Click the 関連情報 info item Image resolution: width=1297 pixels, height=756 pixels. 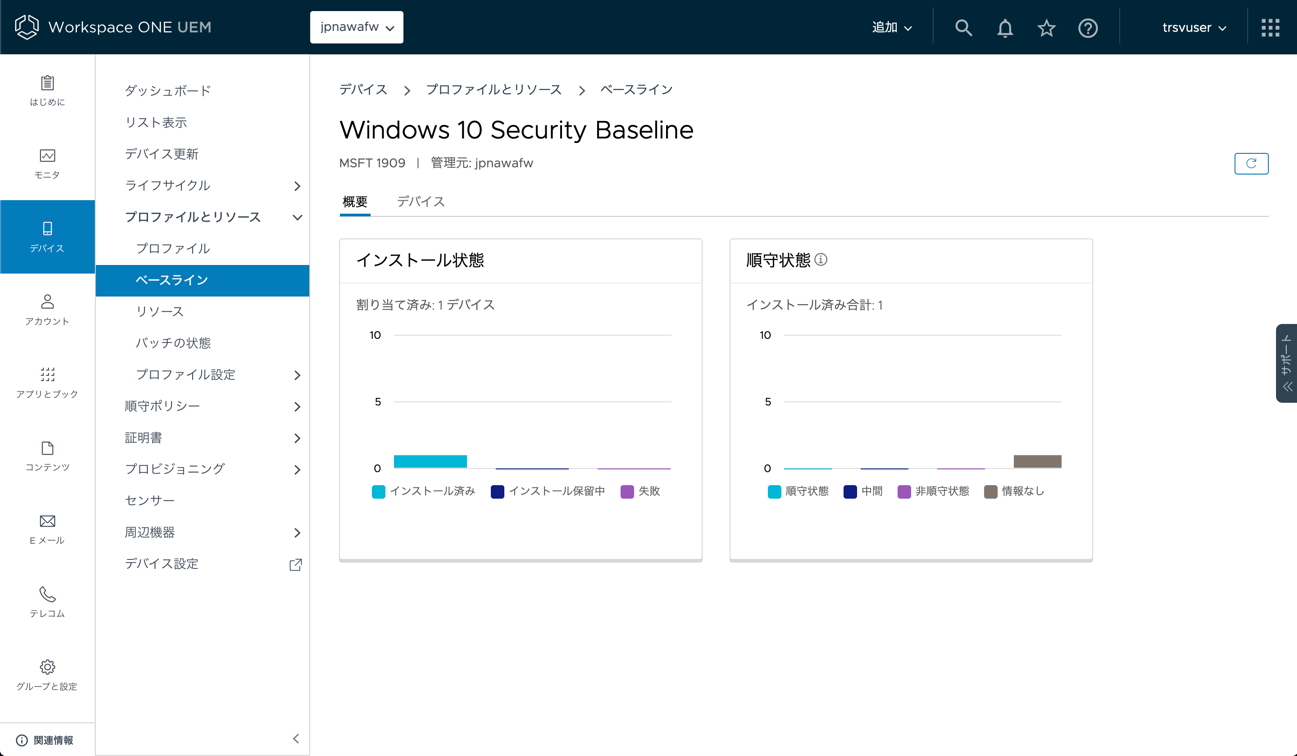coord(45,740)
